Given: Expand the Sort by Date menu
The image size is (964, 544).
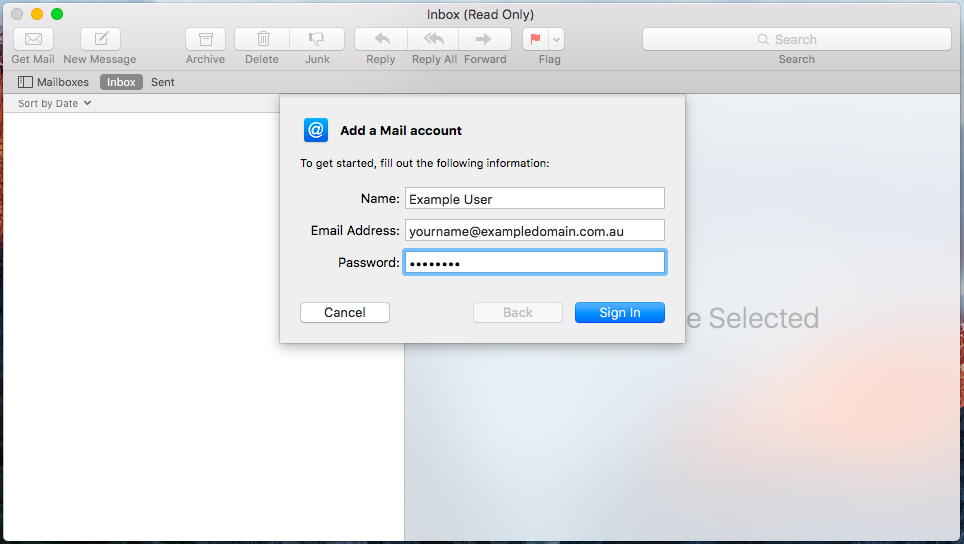Looking at the screenshot, I should [x=55, y=103].
